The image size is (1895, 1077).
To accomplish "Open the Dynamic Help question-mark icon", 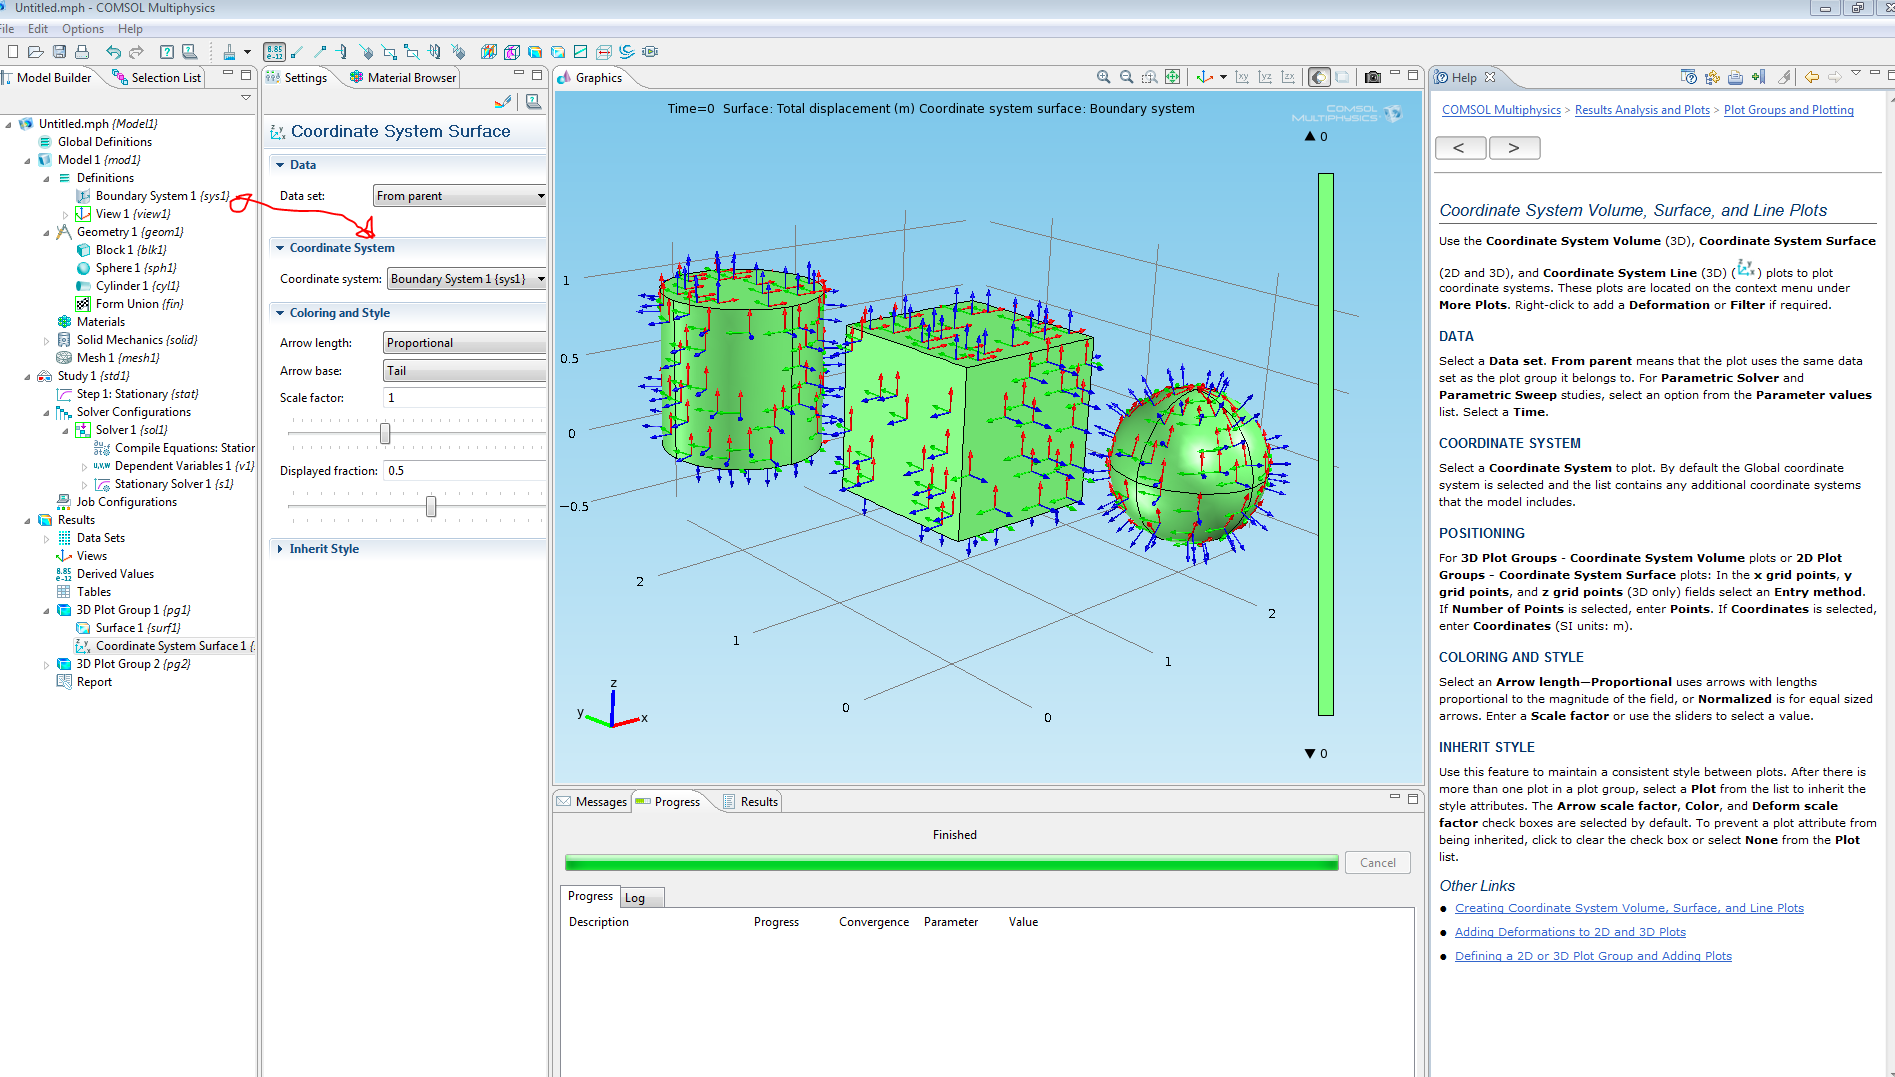I will click(167, 52).
